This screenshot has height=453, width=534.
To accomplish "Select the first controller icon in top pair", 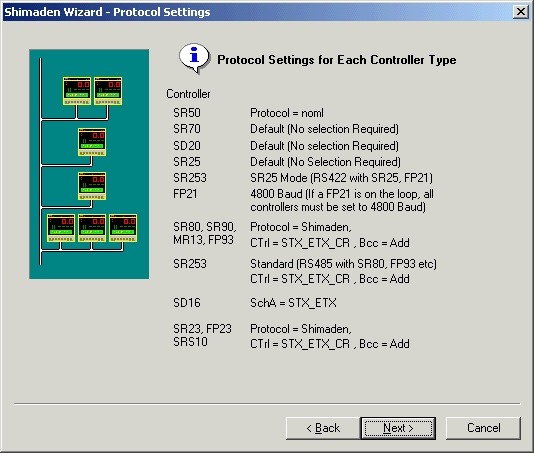I will tap(77, 91).
